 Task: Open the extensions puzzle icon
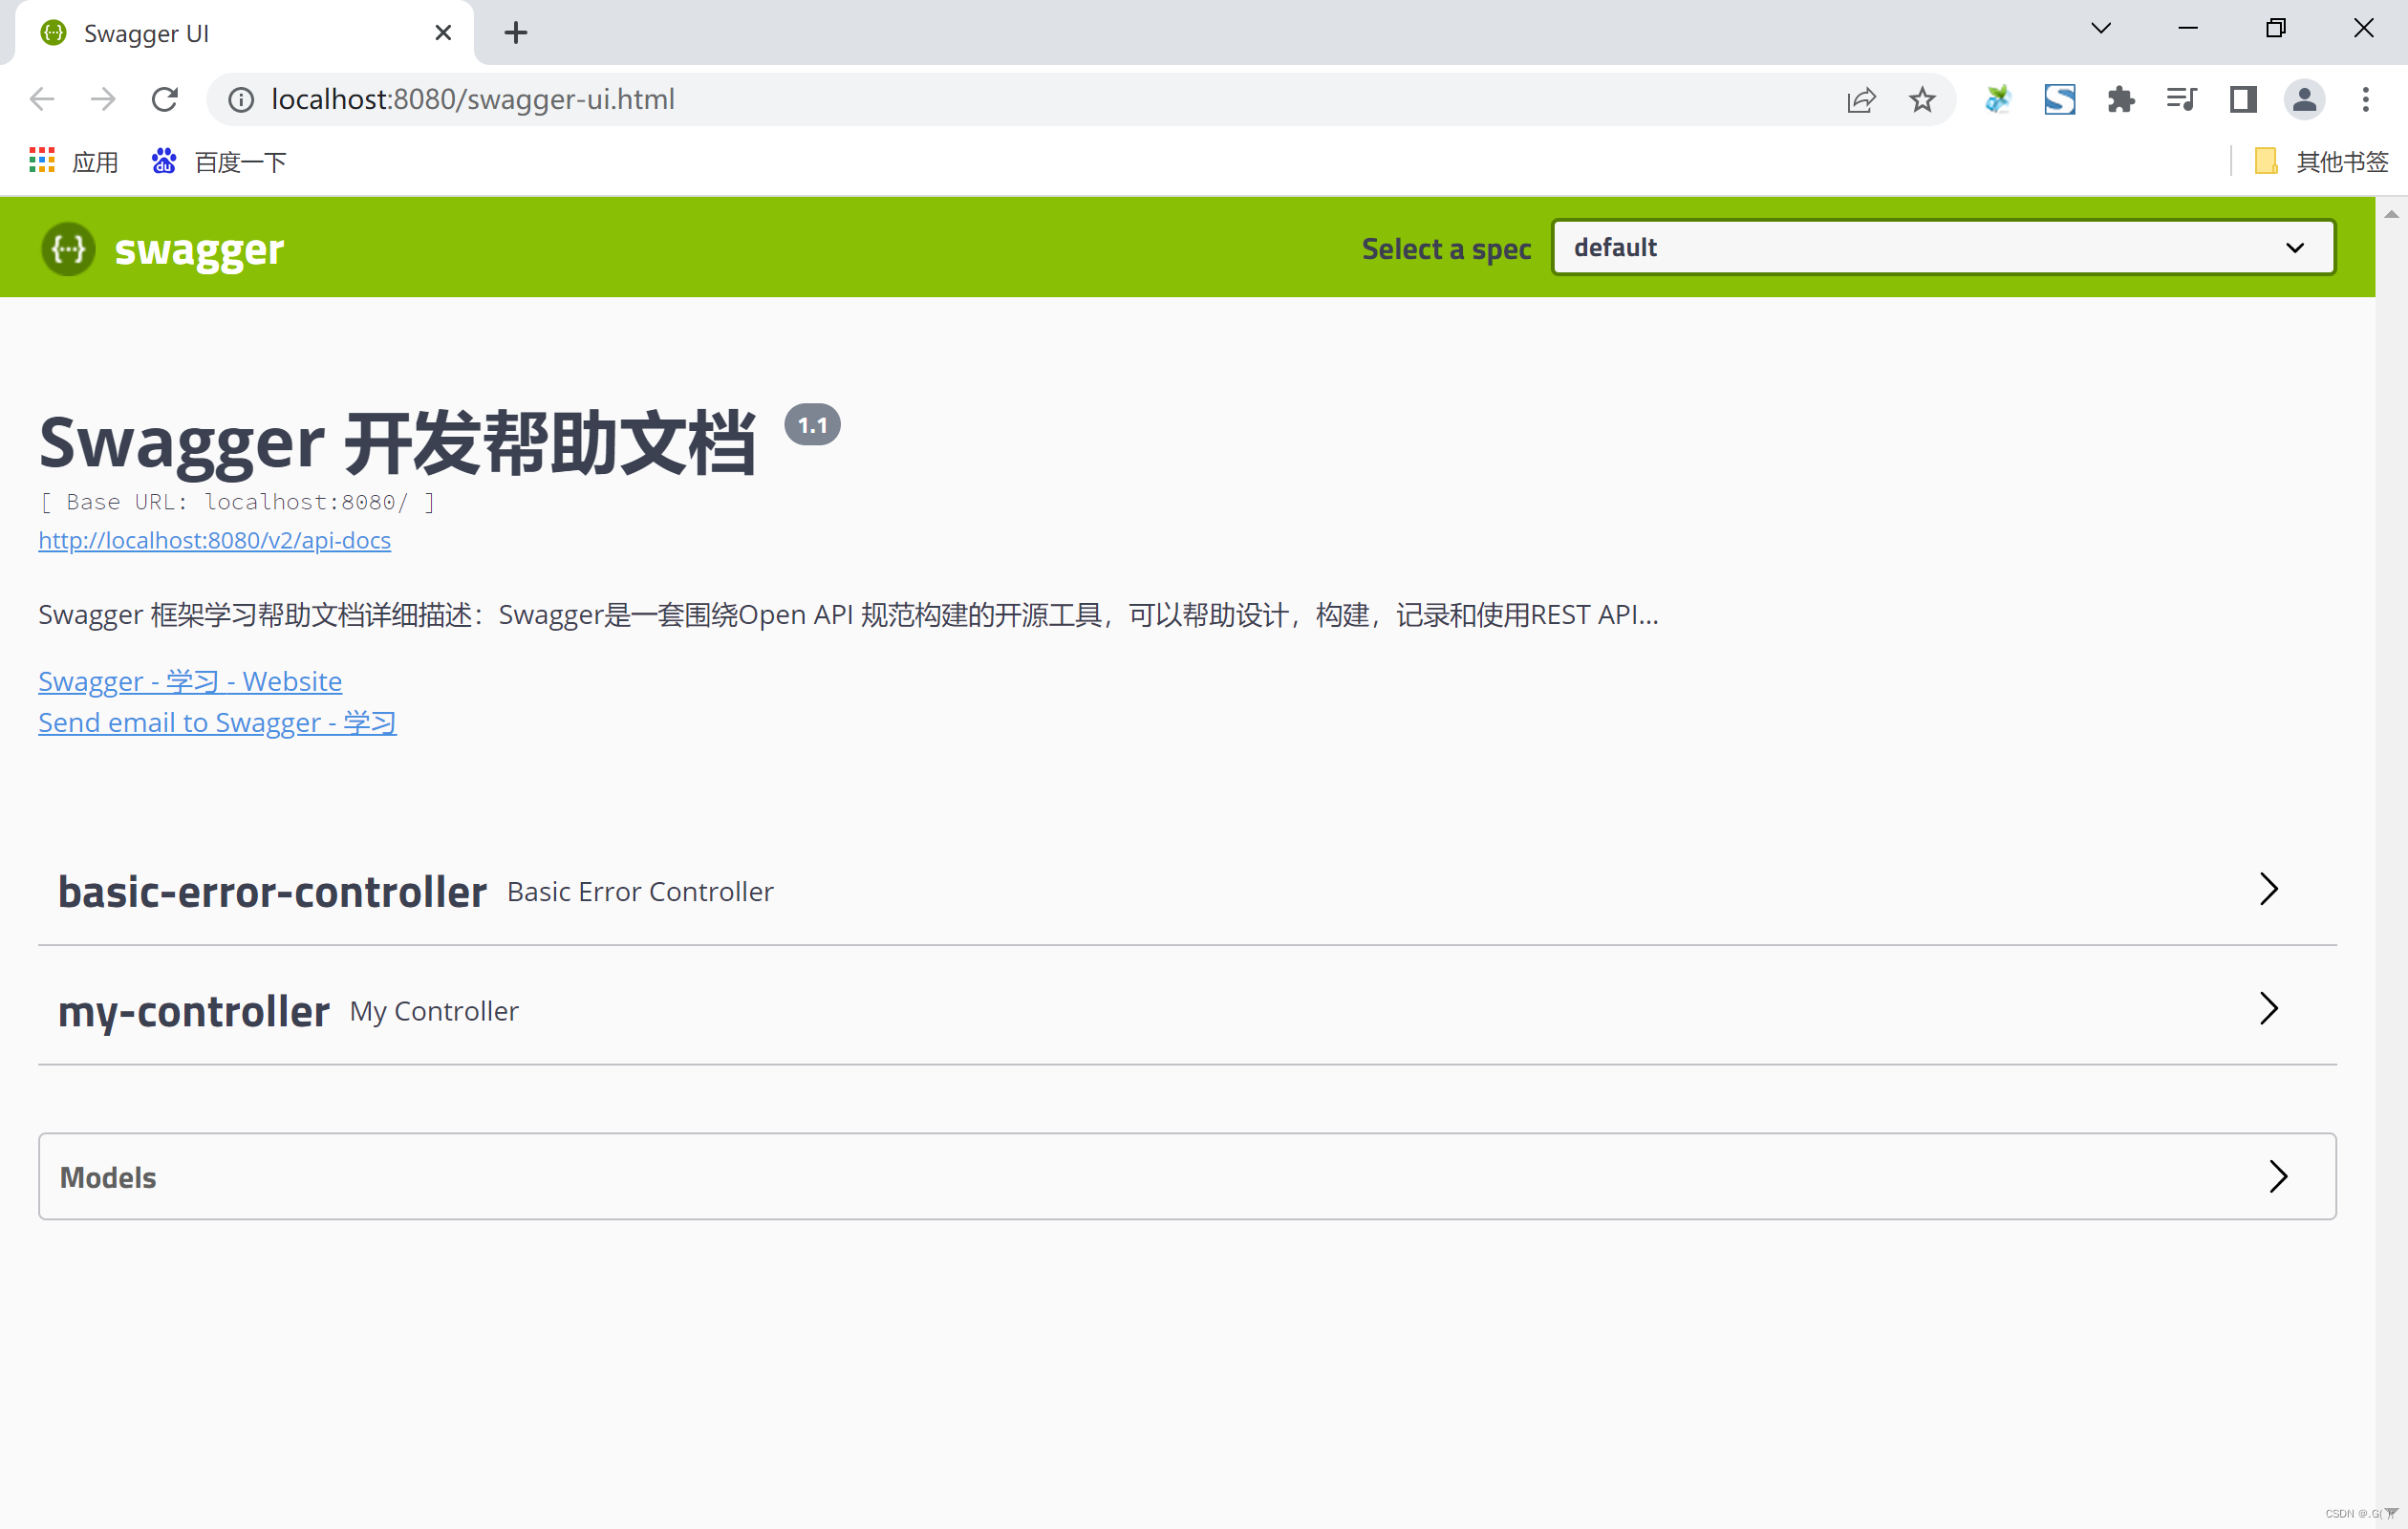tap(2120, 99)
